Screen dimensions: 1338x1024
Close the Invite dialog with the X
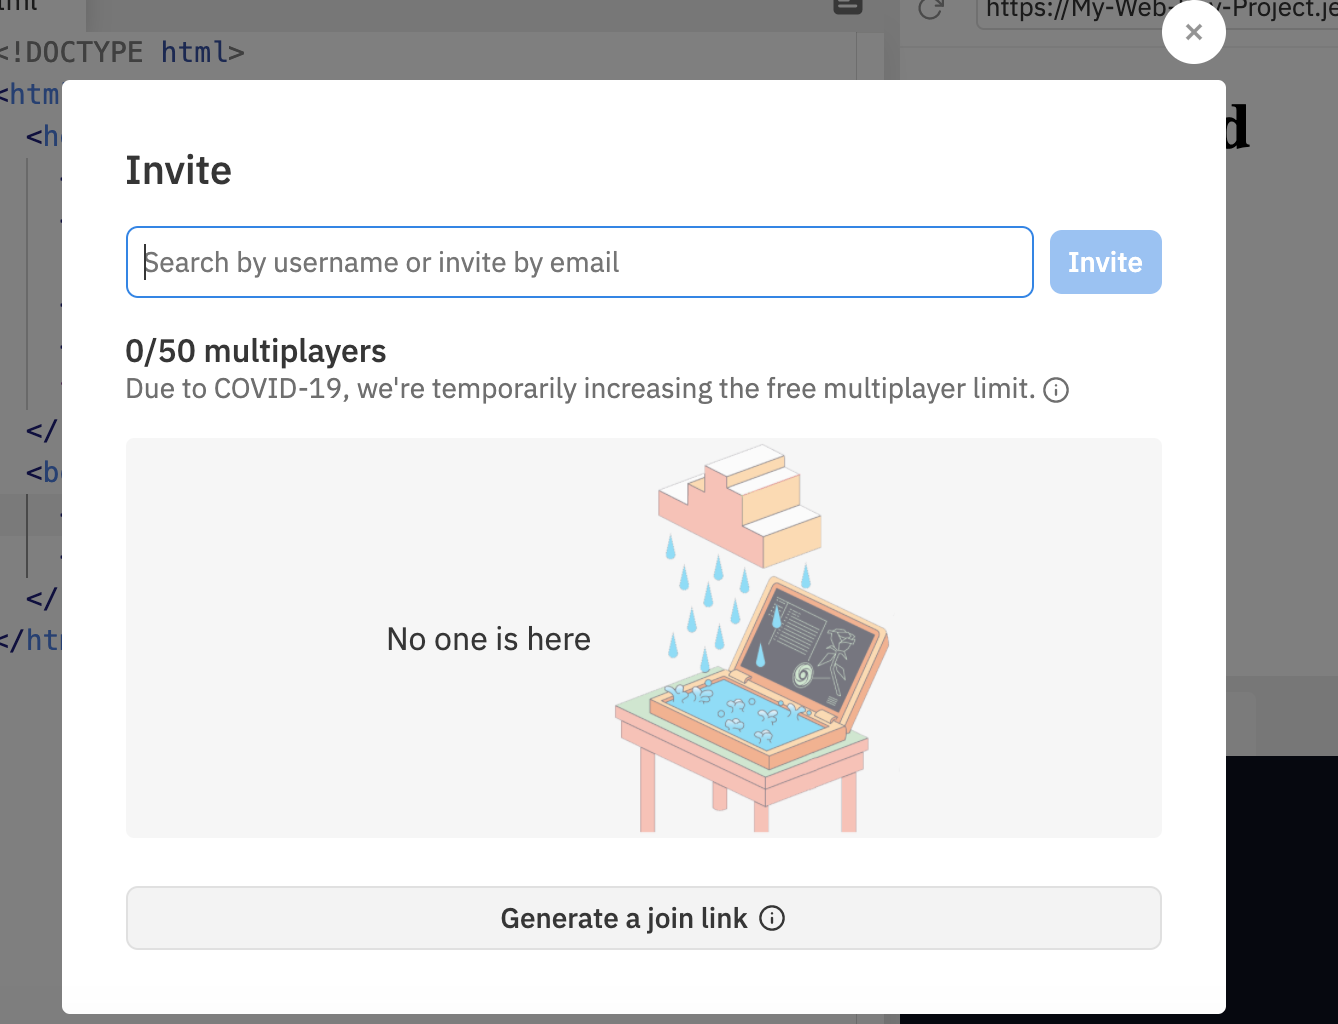pyautogui.click(x=1193, y=32)
